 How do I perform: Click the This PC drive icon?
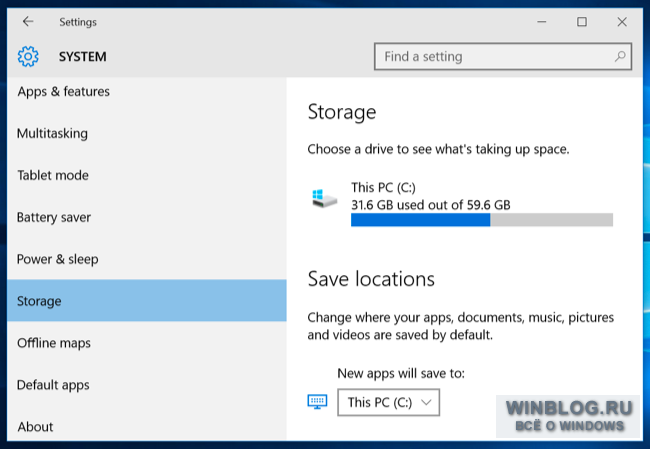click(324, 198)
